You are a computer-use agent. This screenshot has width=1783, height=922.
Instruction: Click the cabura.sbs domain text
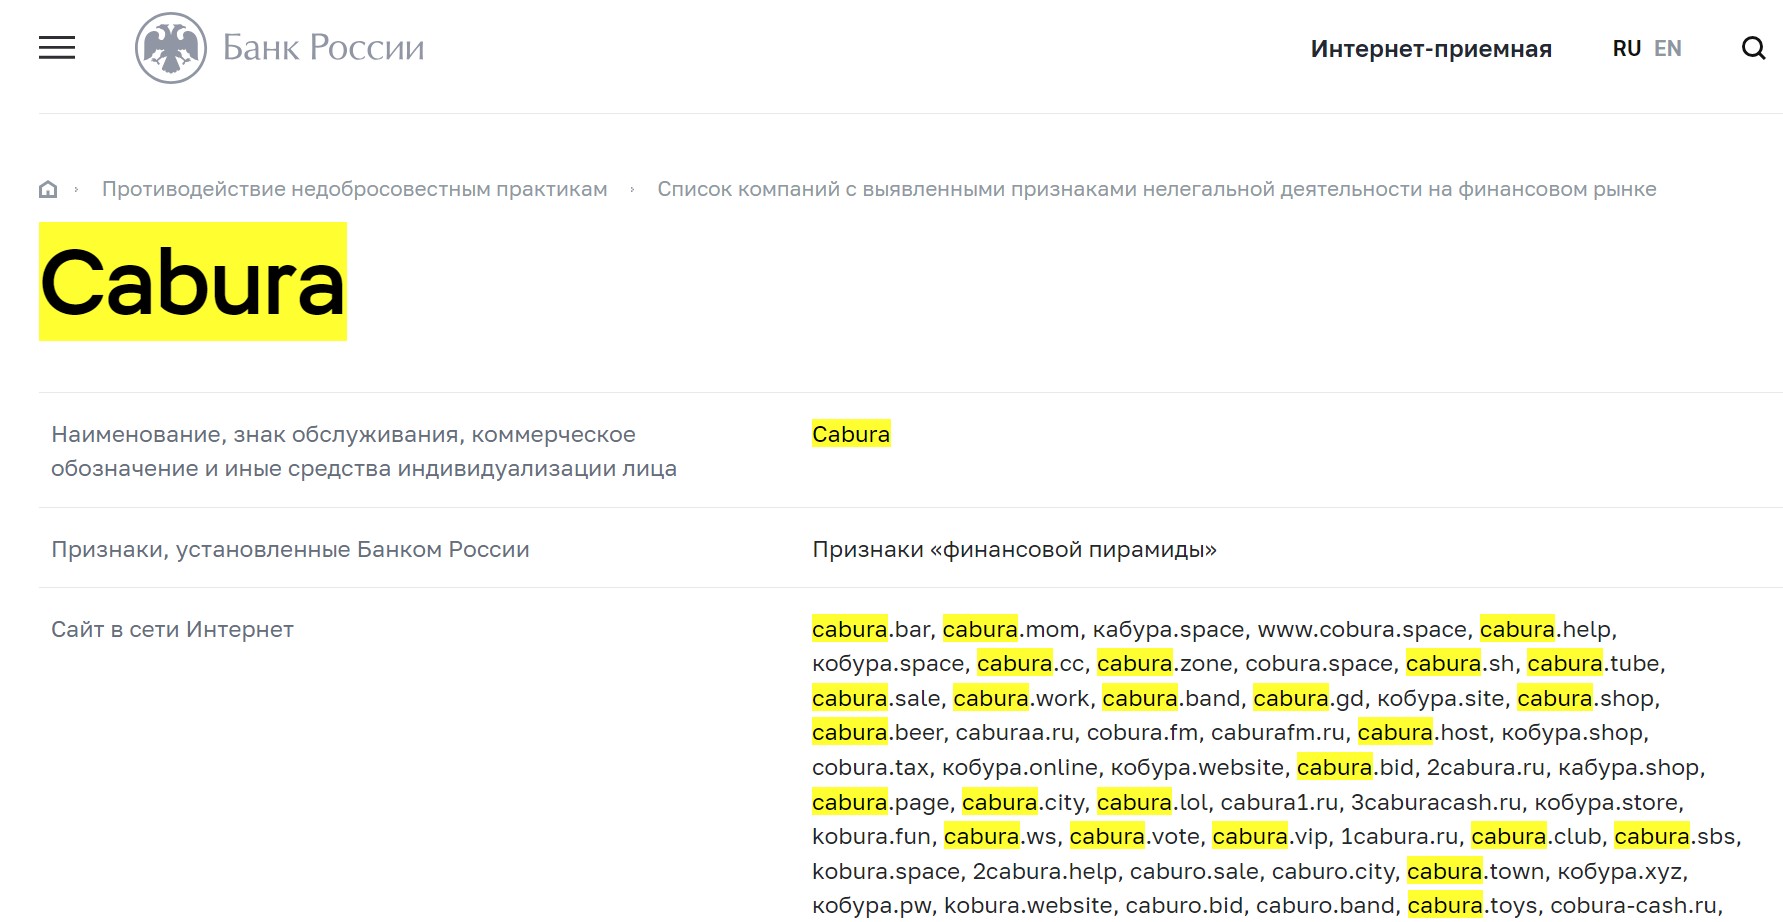1675,836
